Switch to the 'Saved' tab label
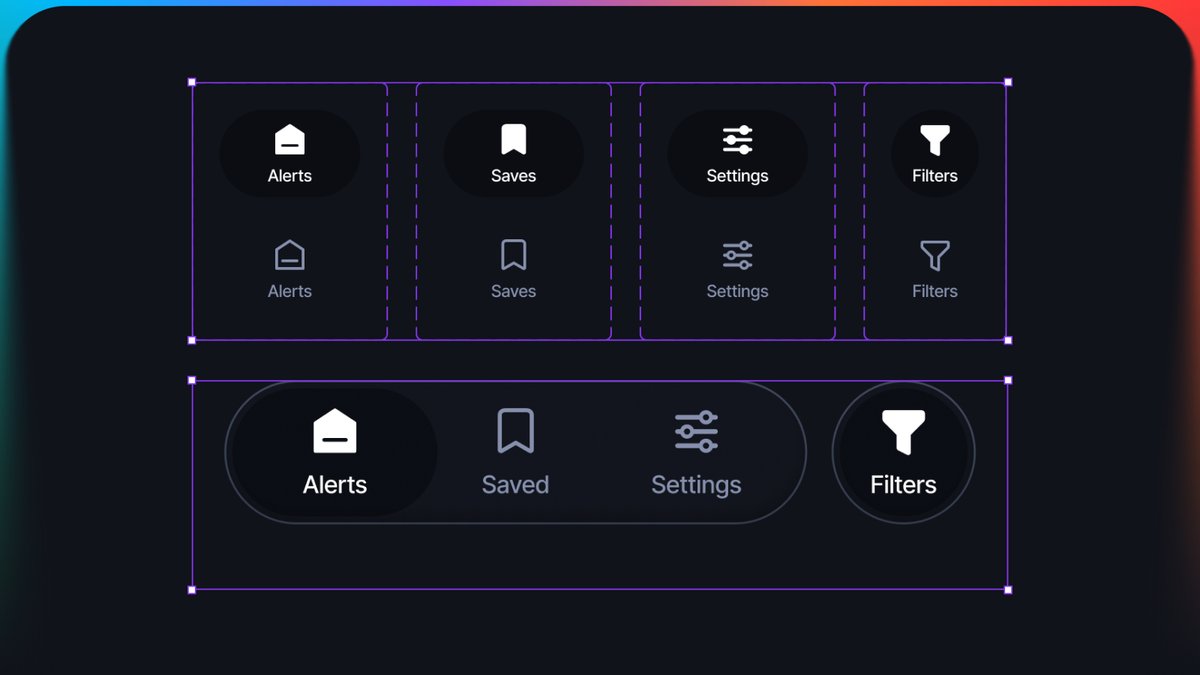Image resolution: width=1200 pixels, height=675 pixels. [516, 485]
